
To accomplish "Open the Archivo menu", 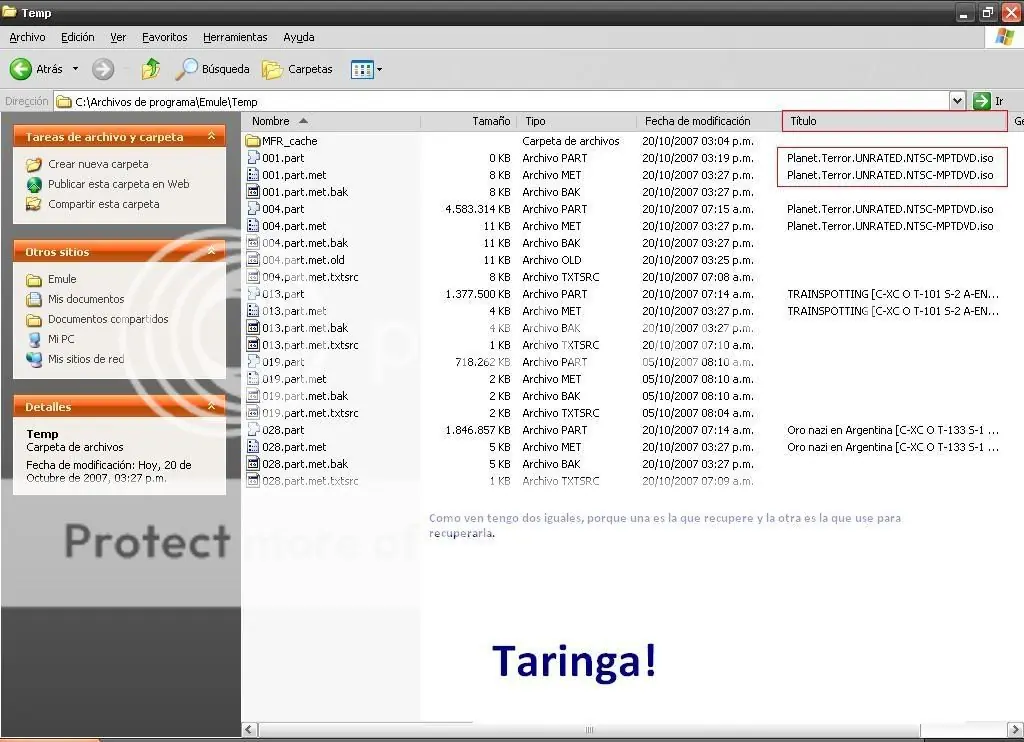I will (27, 37).
